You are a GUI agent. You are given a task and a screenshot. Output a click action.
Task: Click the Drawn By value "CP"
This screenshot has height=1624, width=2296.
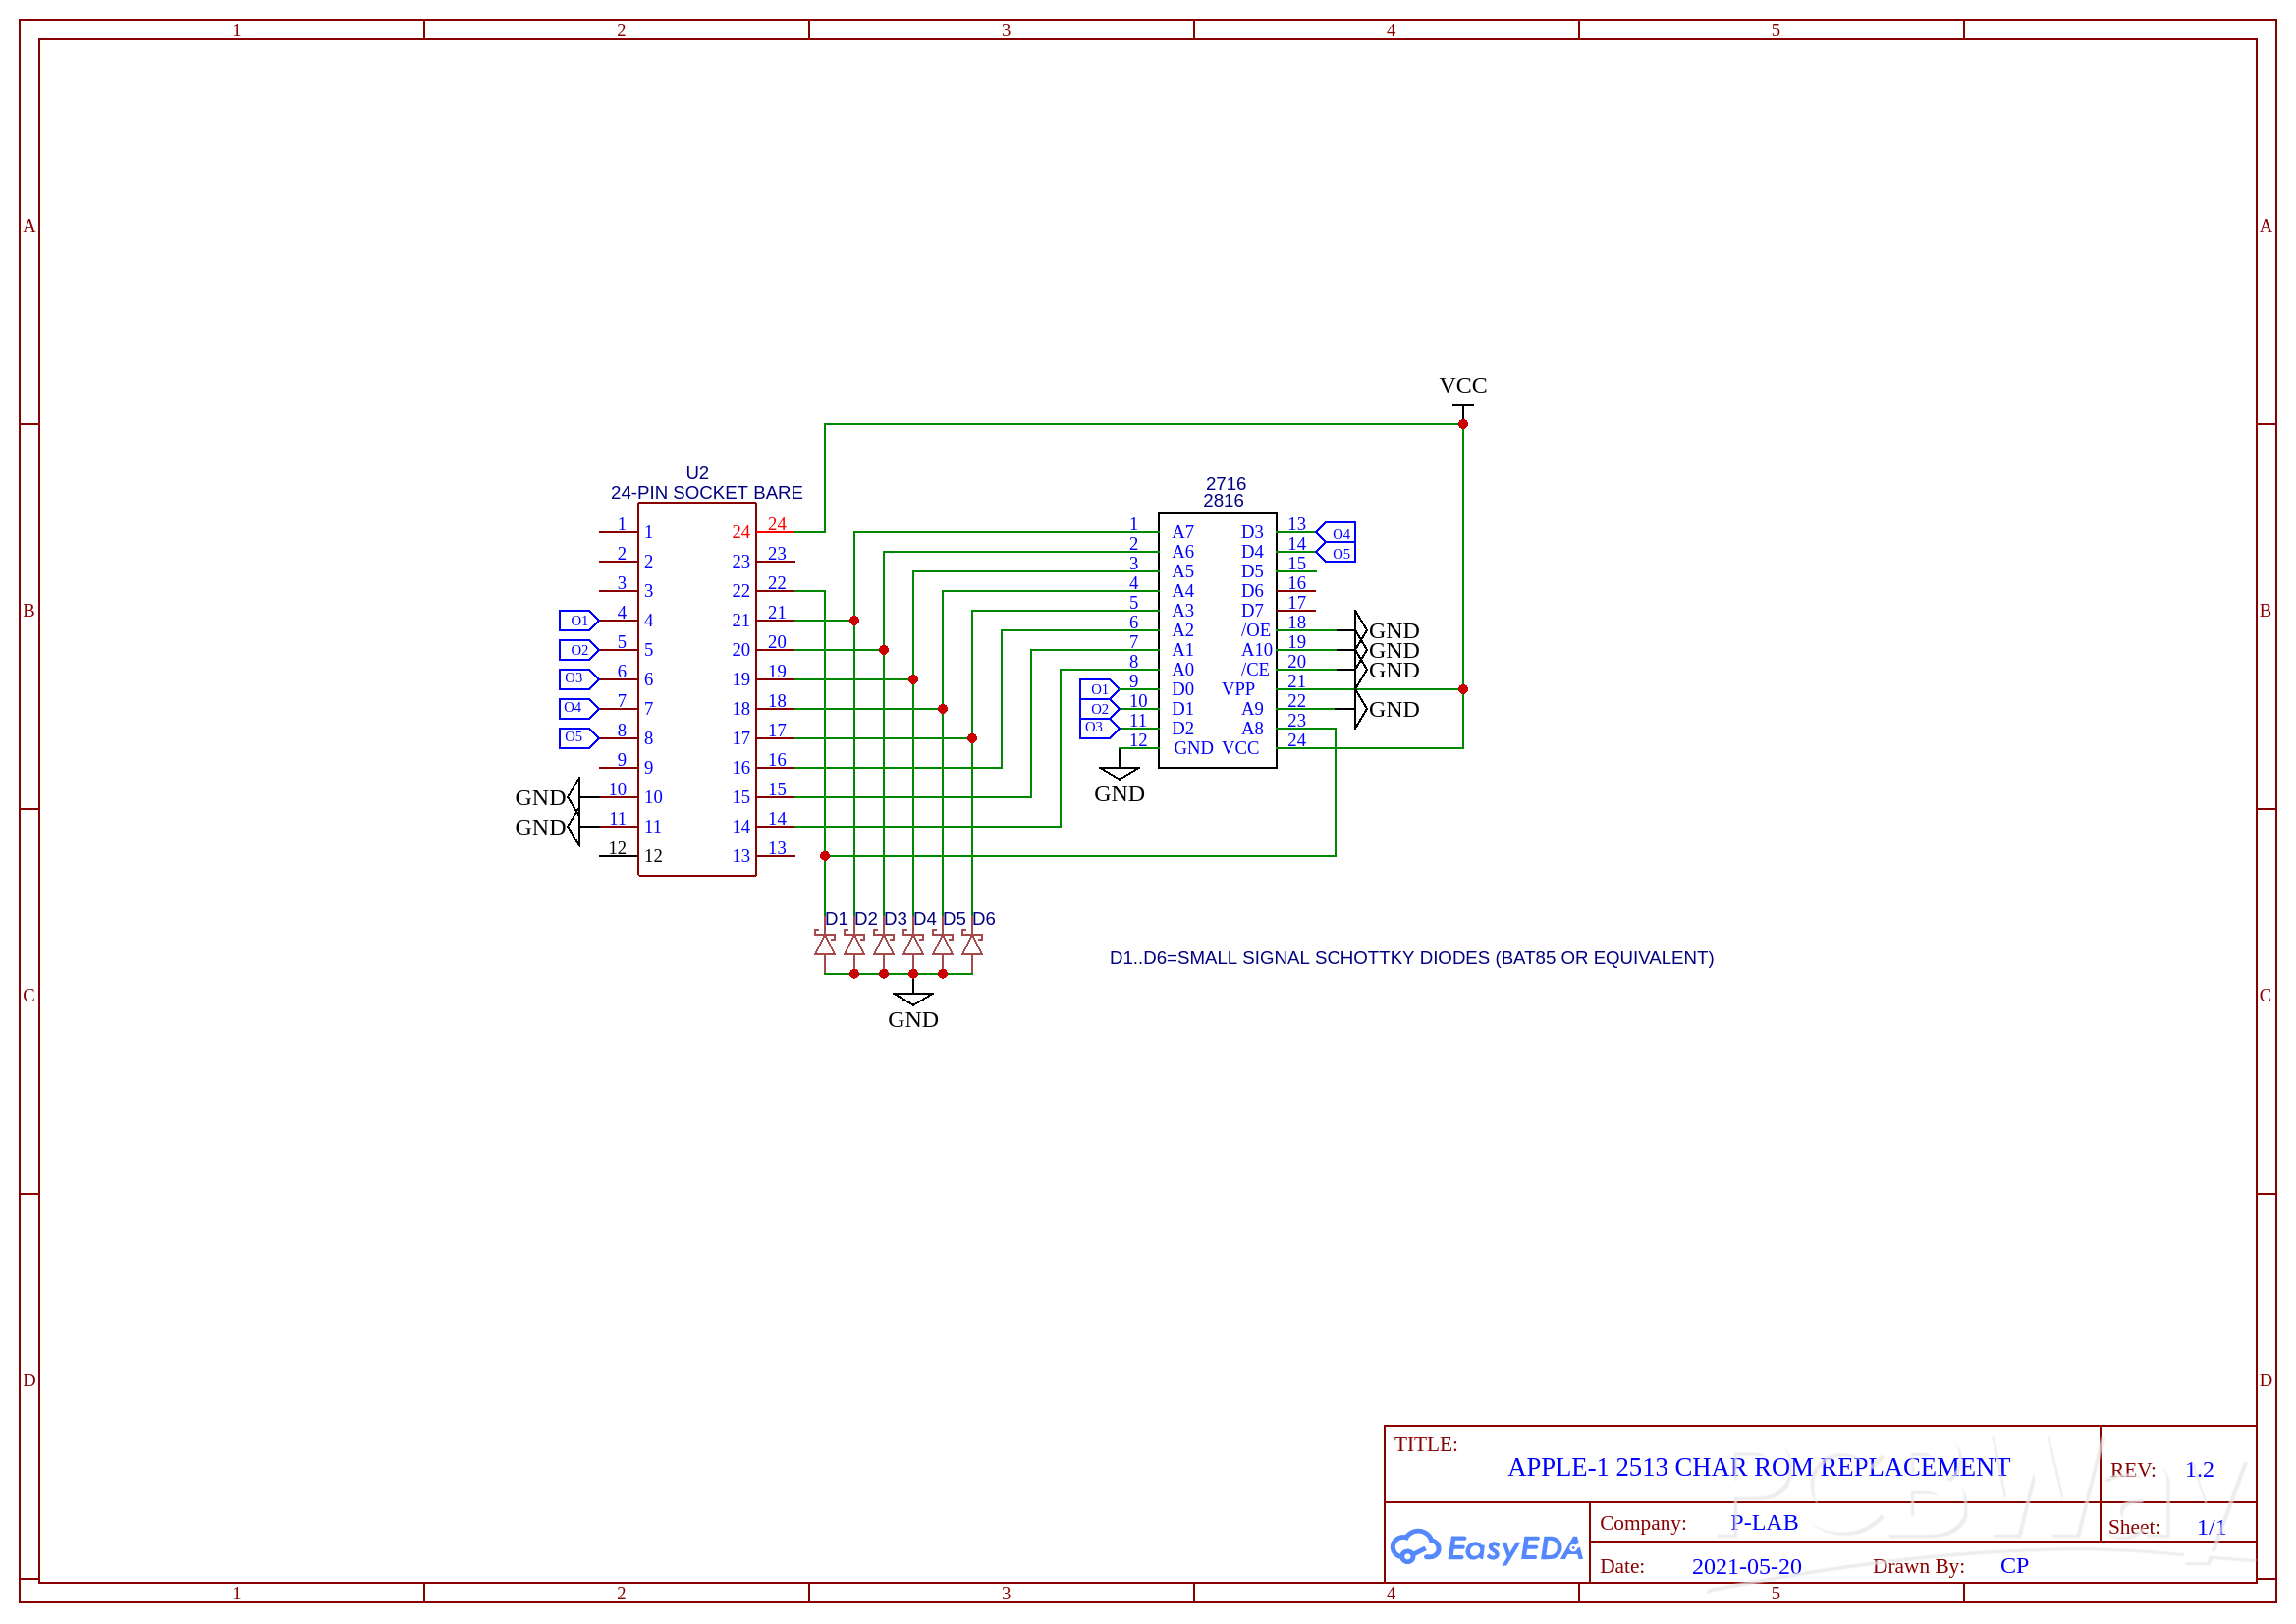[x=2014, y=1565]
